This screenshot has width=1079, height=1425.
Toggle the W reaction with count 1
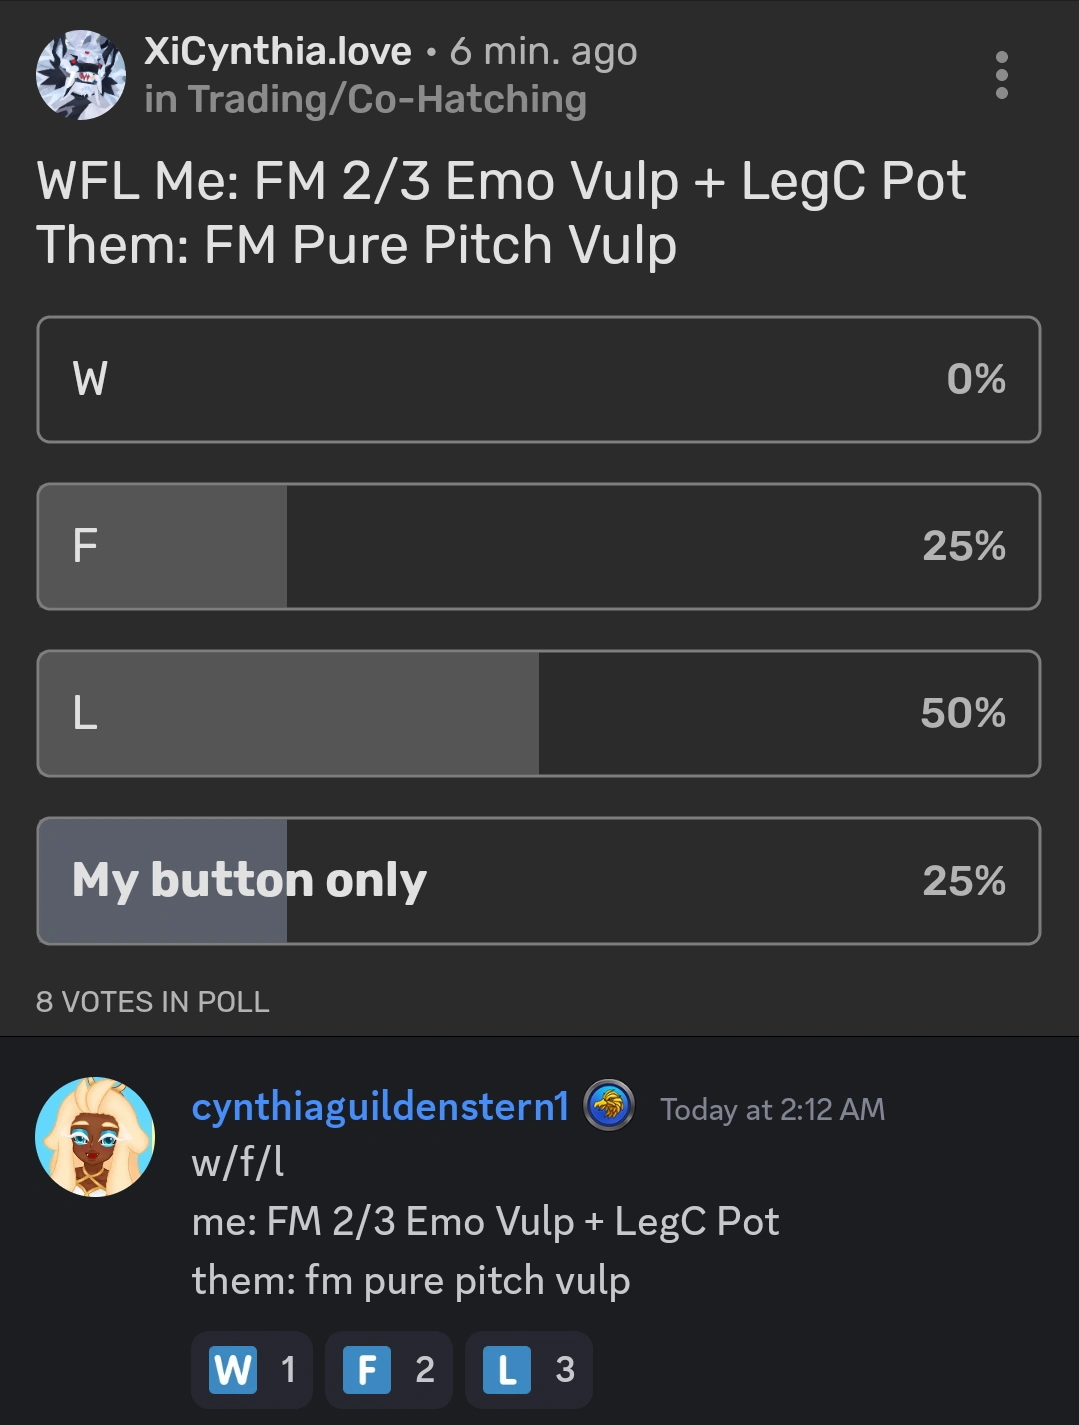251,1369
